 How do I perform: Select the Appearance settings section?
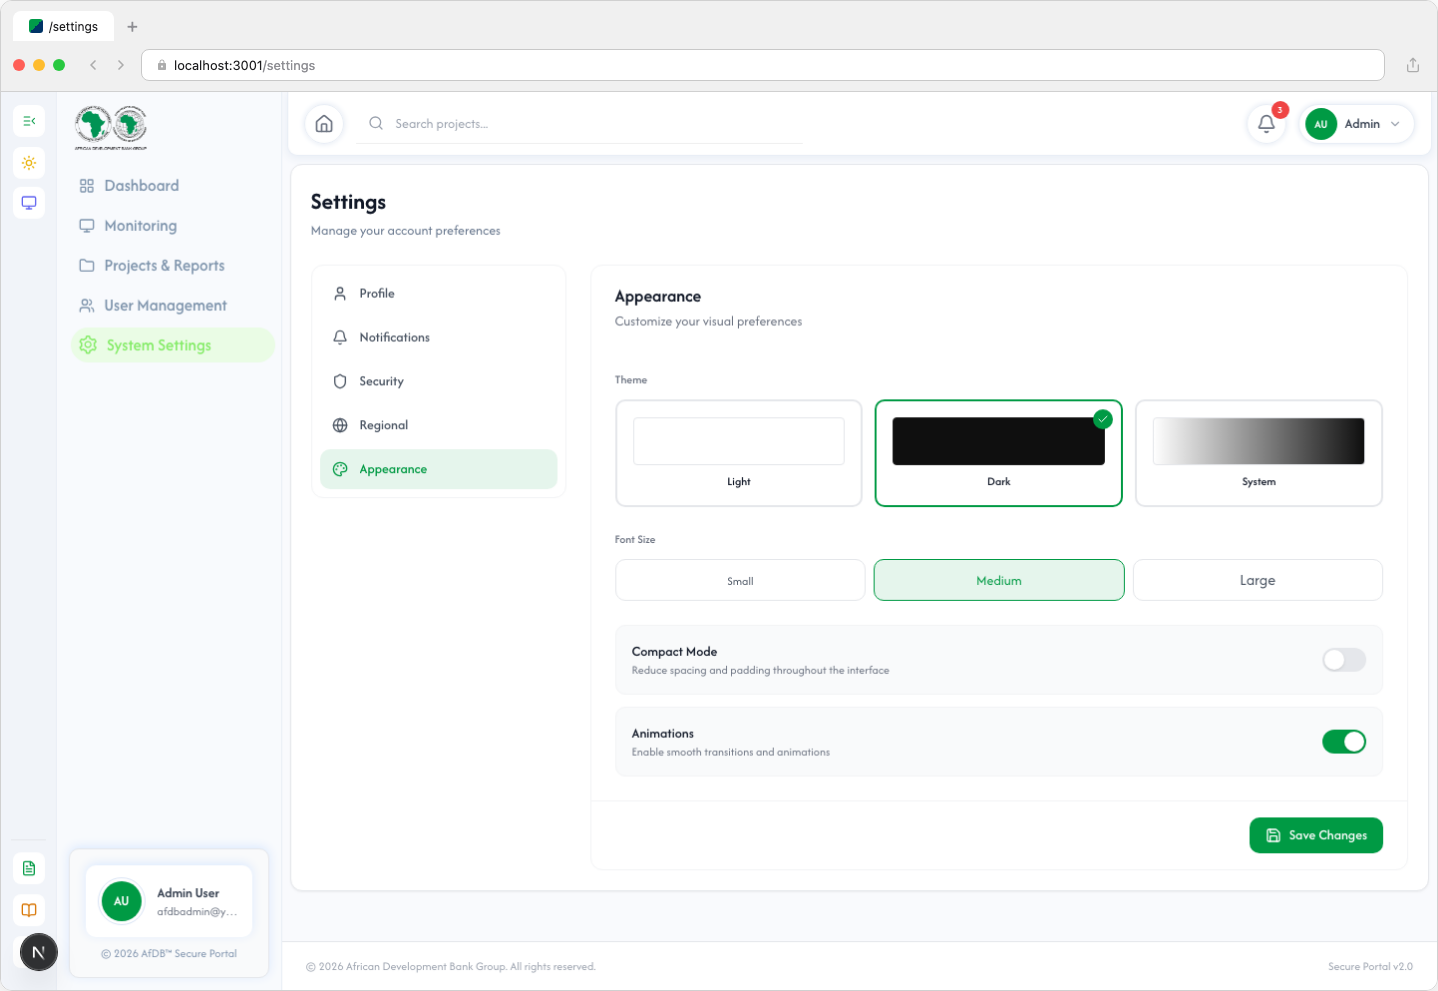pyautogui.click(x=438, y=470)
